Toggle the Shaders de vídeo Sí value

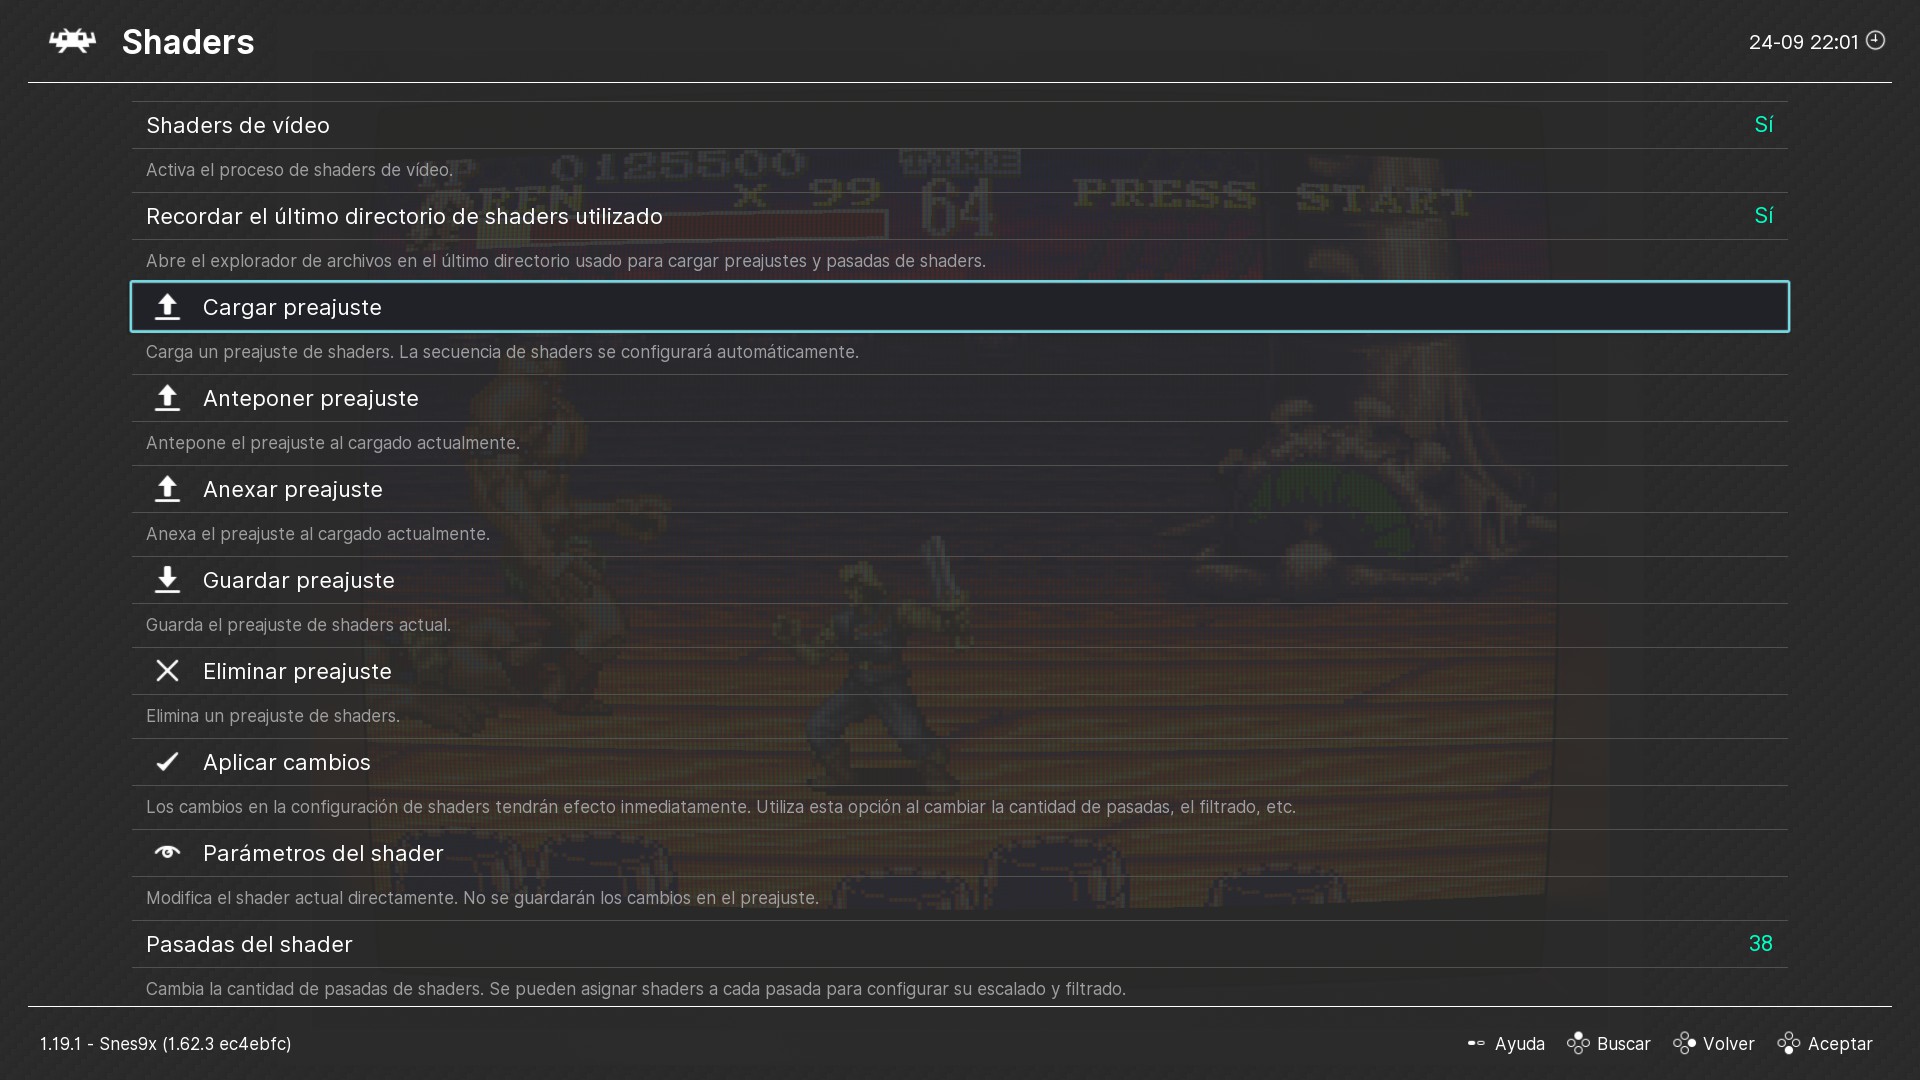[1763, 125]
